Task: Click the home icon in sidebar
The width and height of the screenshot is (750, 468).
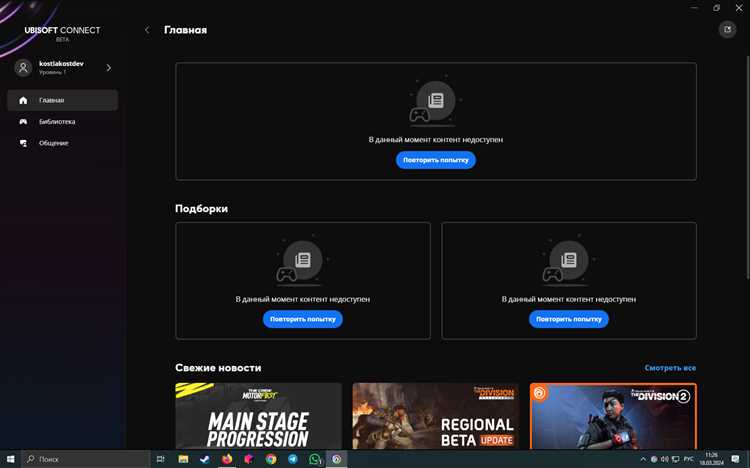Action: [x=23, y=100]
